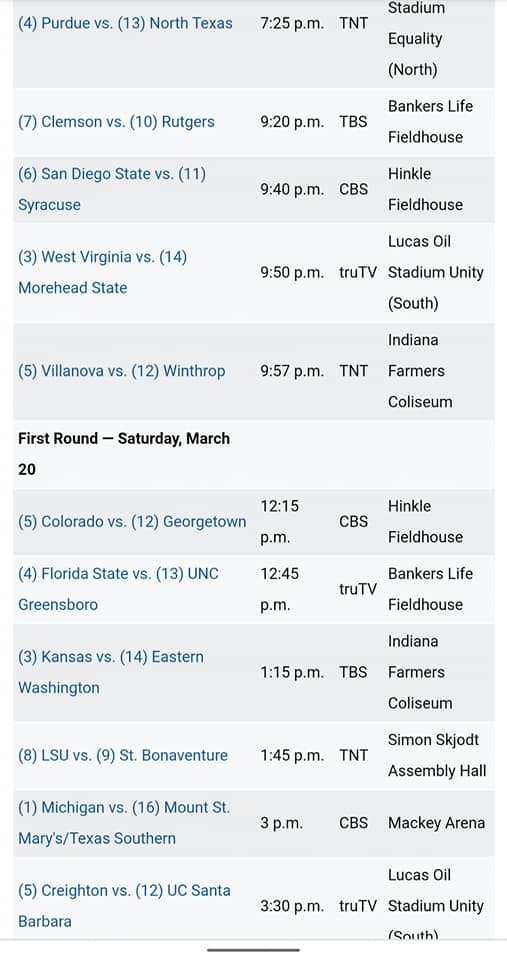Open West Virginia vs. Morehead State link
Image resolution: width=507 pixels, height=960 pixels.
pos(103,272)
